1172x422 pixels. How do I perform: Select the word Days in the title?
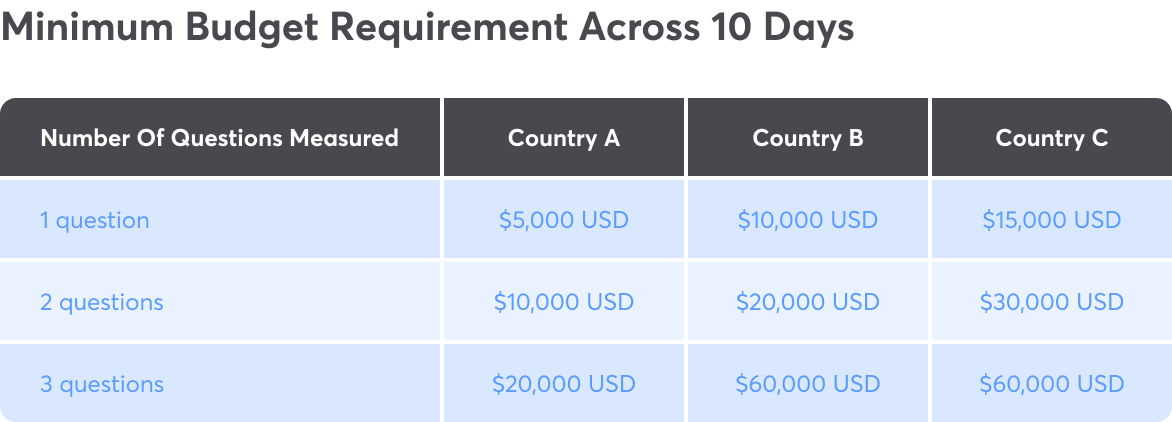[809, 30]
